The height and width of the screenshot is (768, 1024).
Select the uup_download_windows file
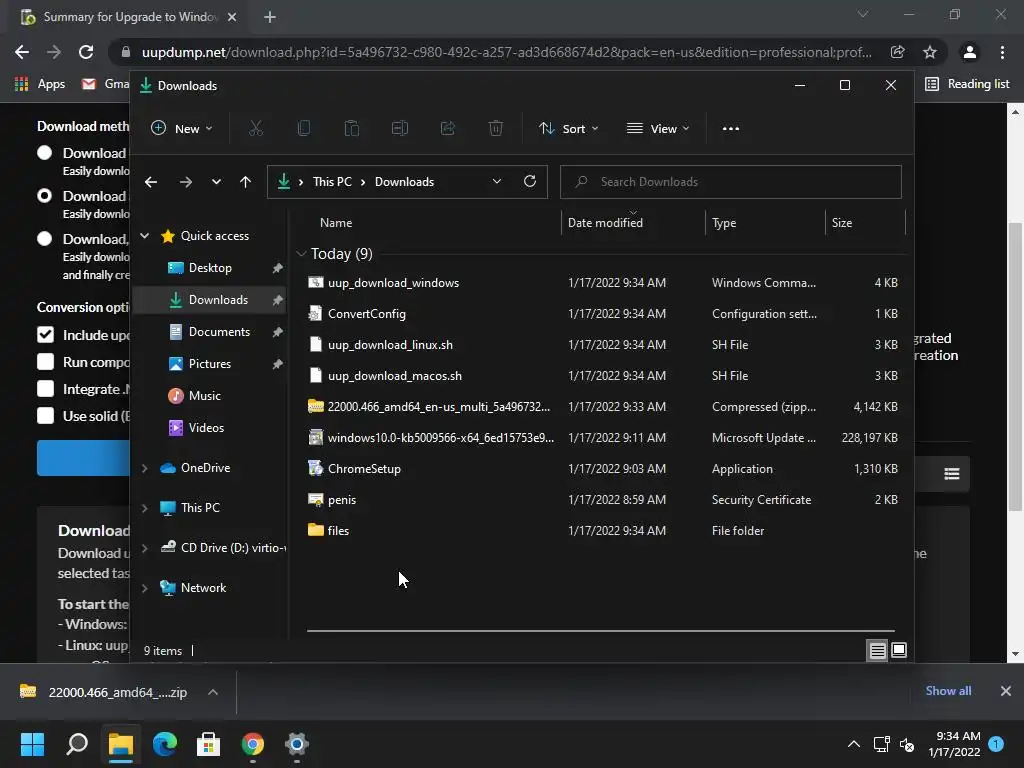tap(393, 283)
